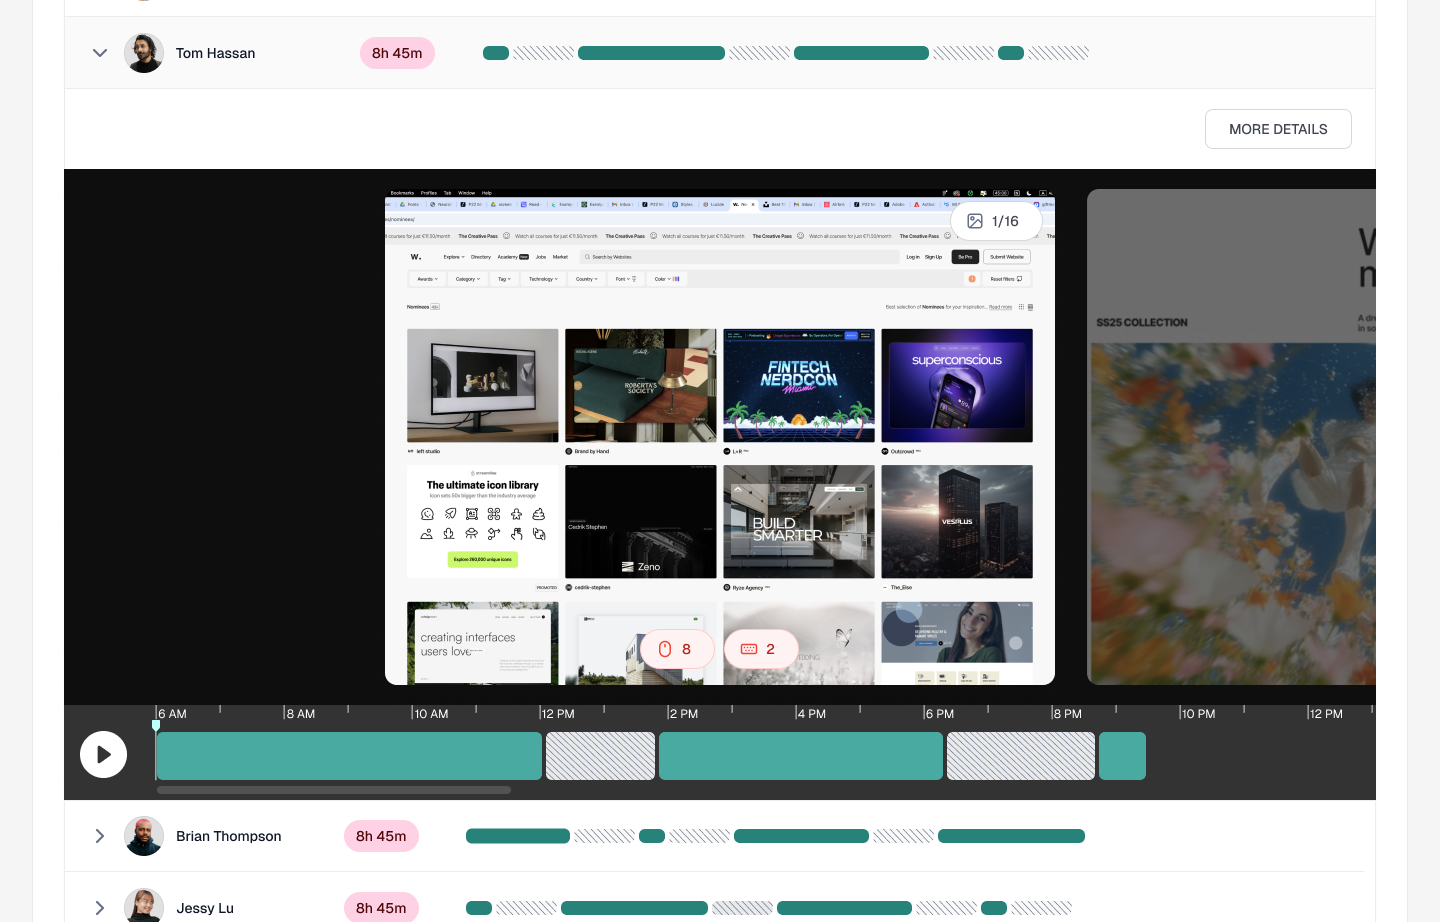Click the last short active block on the timeline
This screenshot has height=922, width=1440.
tap(1122, 756)
